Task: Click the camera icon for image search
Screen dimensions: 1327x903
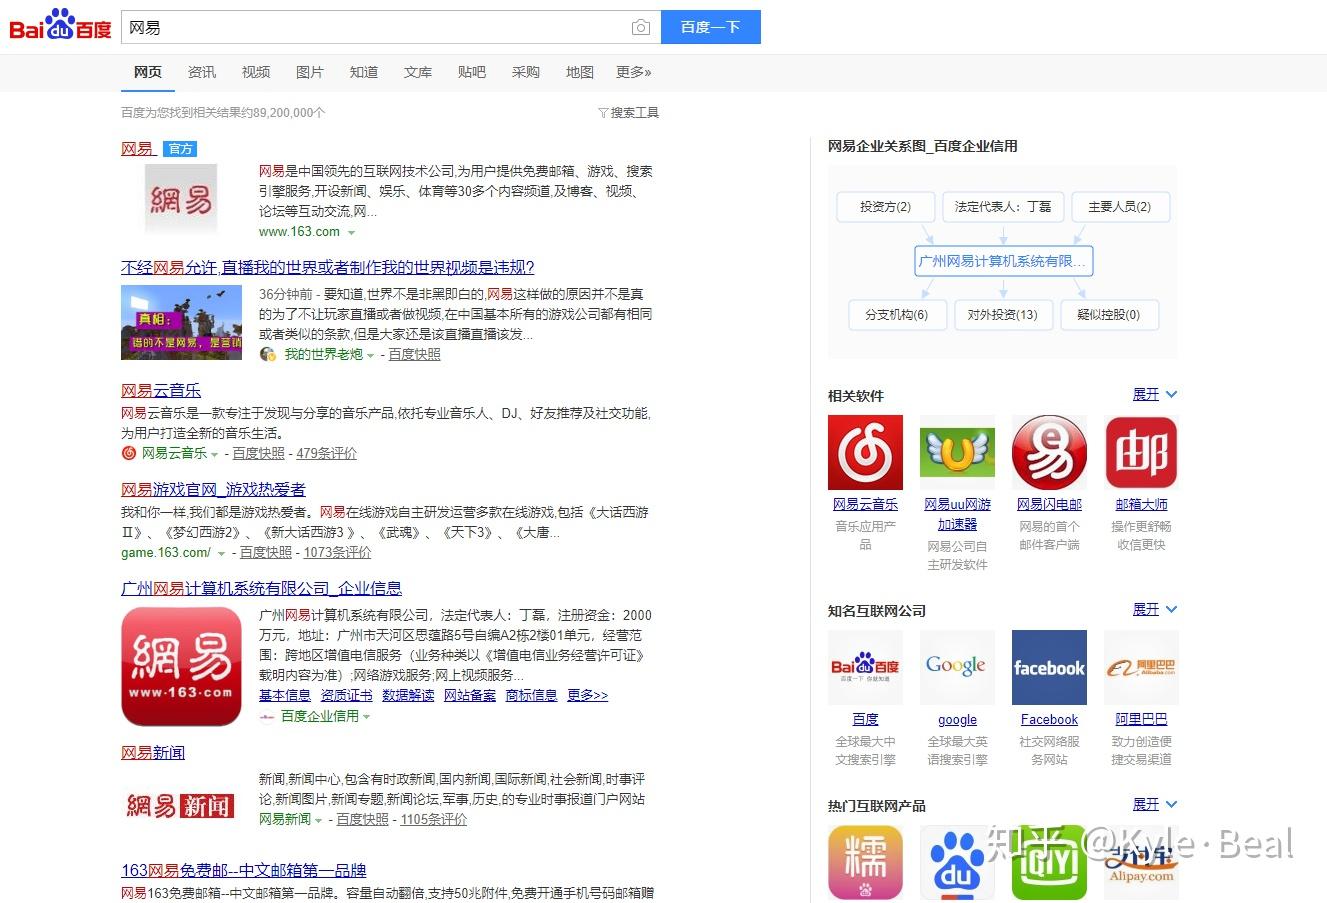Action: 640,27
